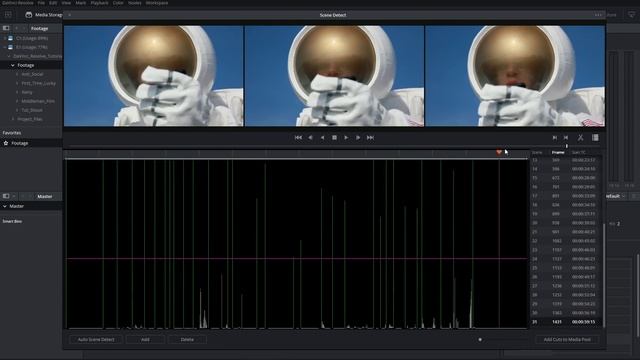Select Footage under Favorites

[x=20, y=143]
